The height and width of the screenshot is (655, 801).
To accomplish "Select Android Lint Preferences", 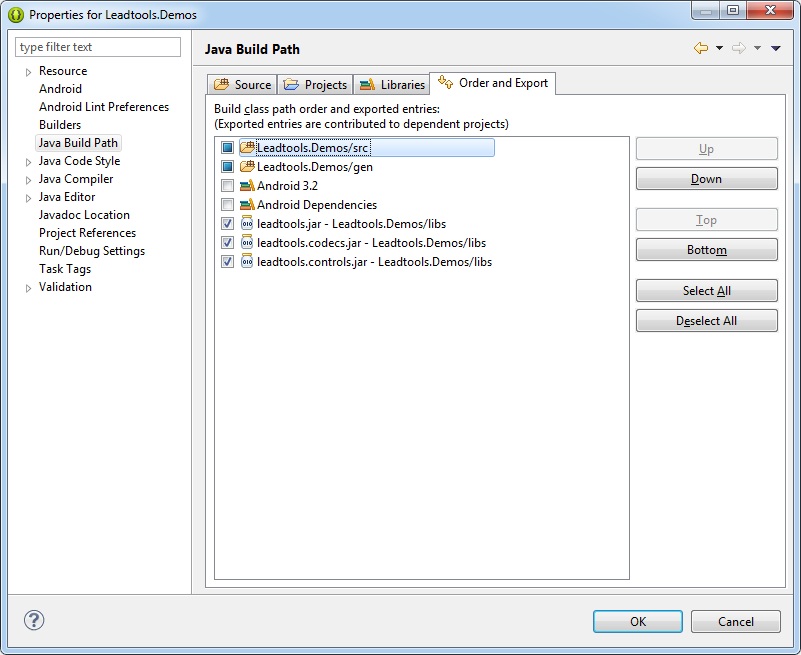I will (x=104, y=107).
